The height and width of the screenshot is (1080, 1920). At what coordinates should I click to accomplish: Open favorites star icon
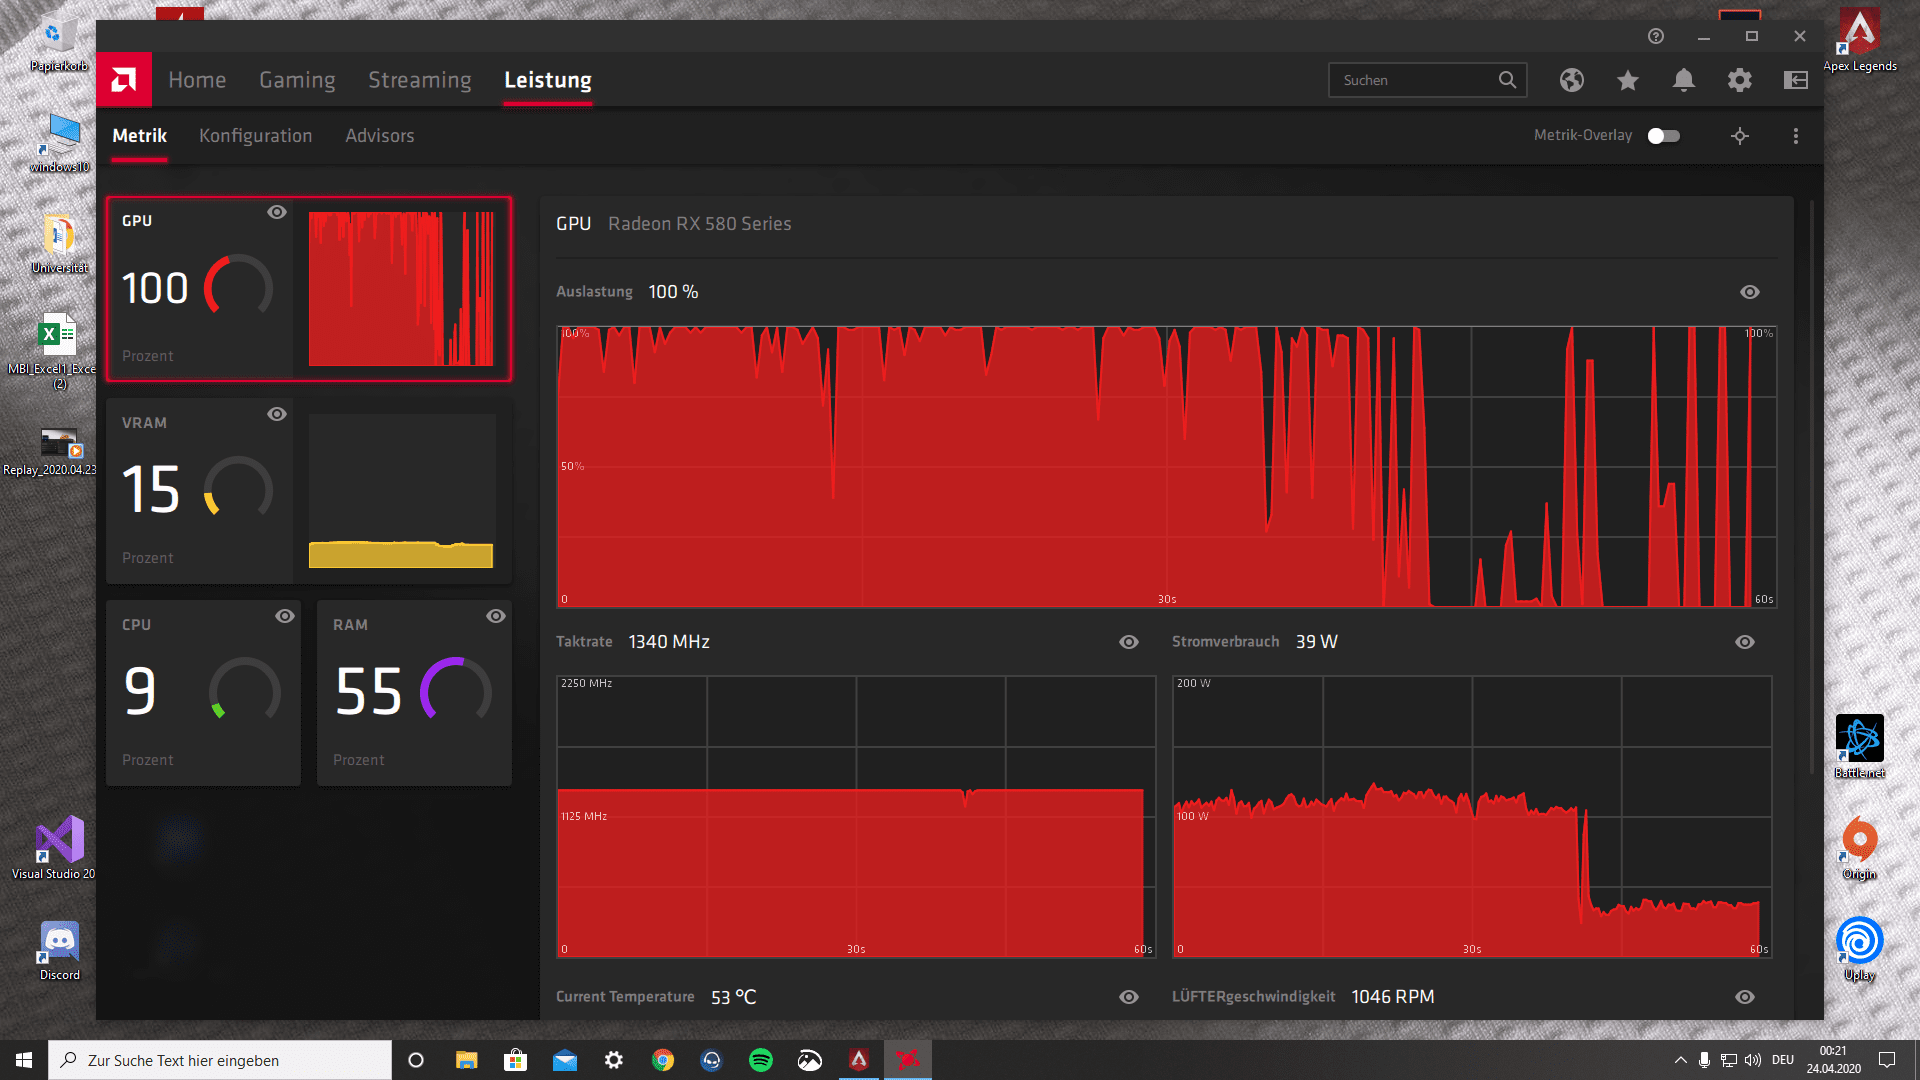pyautogui.click(x=1628, y=80)
